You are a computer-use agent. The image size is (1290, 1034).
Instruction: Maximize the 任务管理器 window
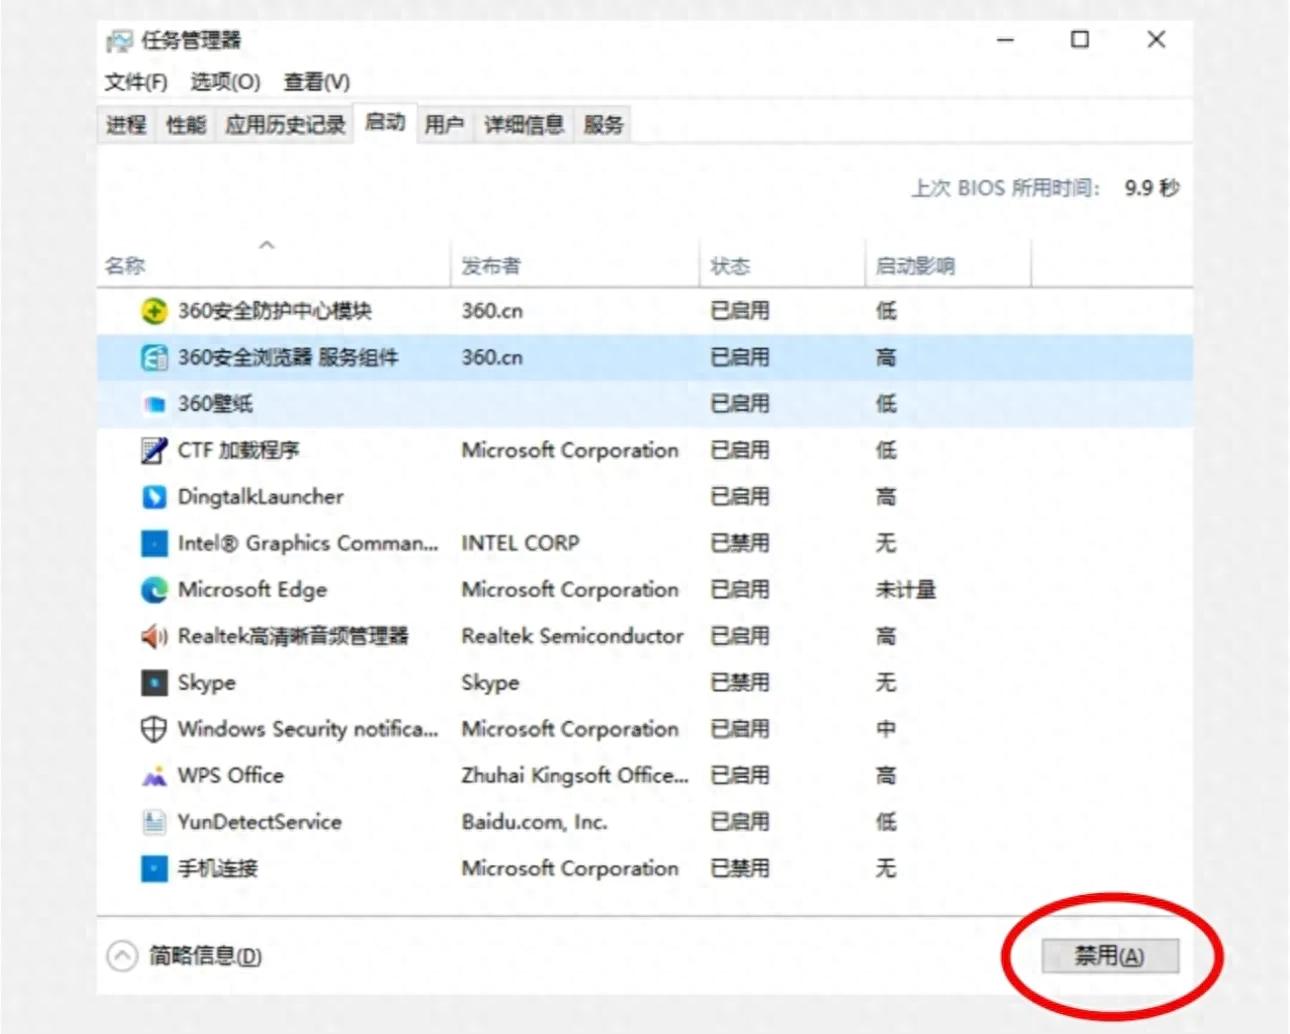(1080, 40)
